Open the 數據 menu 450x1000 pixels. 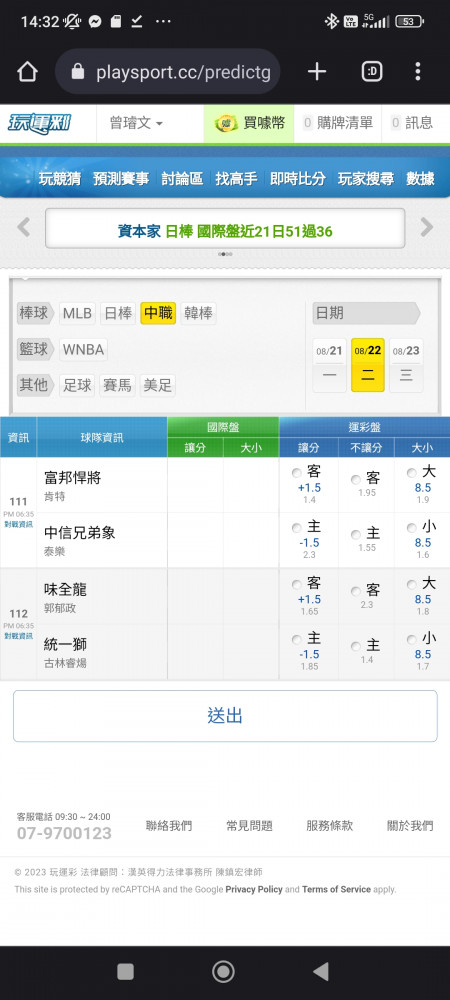coord(421,179)
